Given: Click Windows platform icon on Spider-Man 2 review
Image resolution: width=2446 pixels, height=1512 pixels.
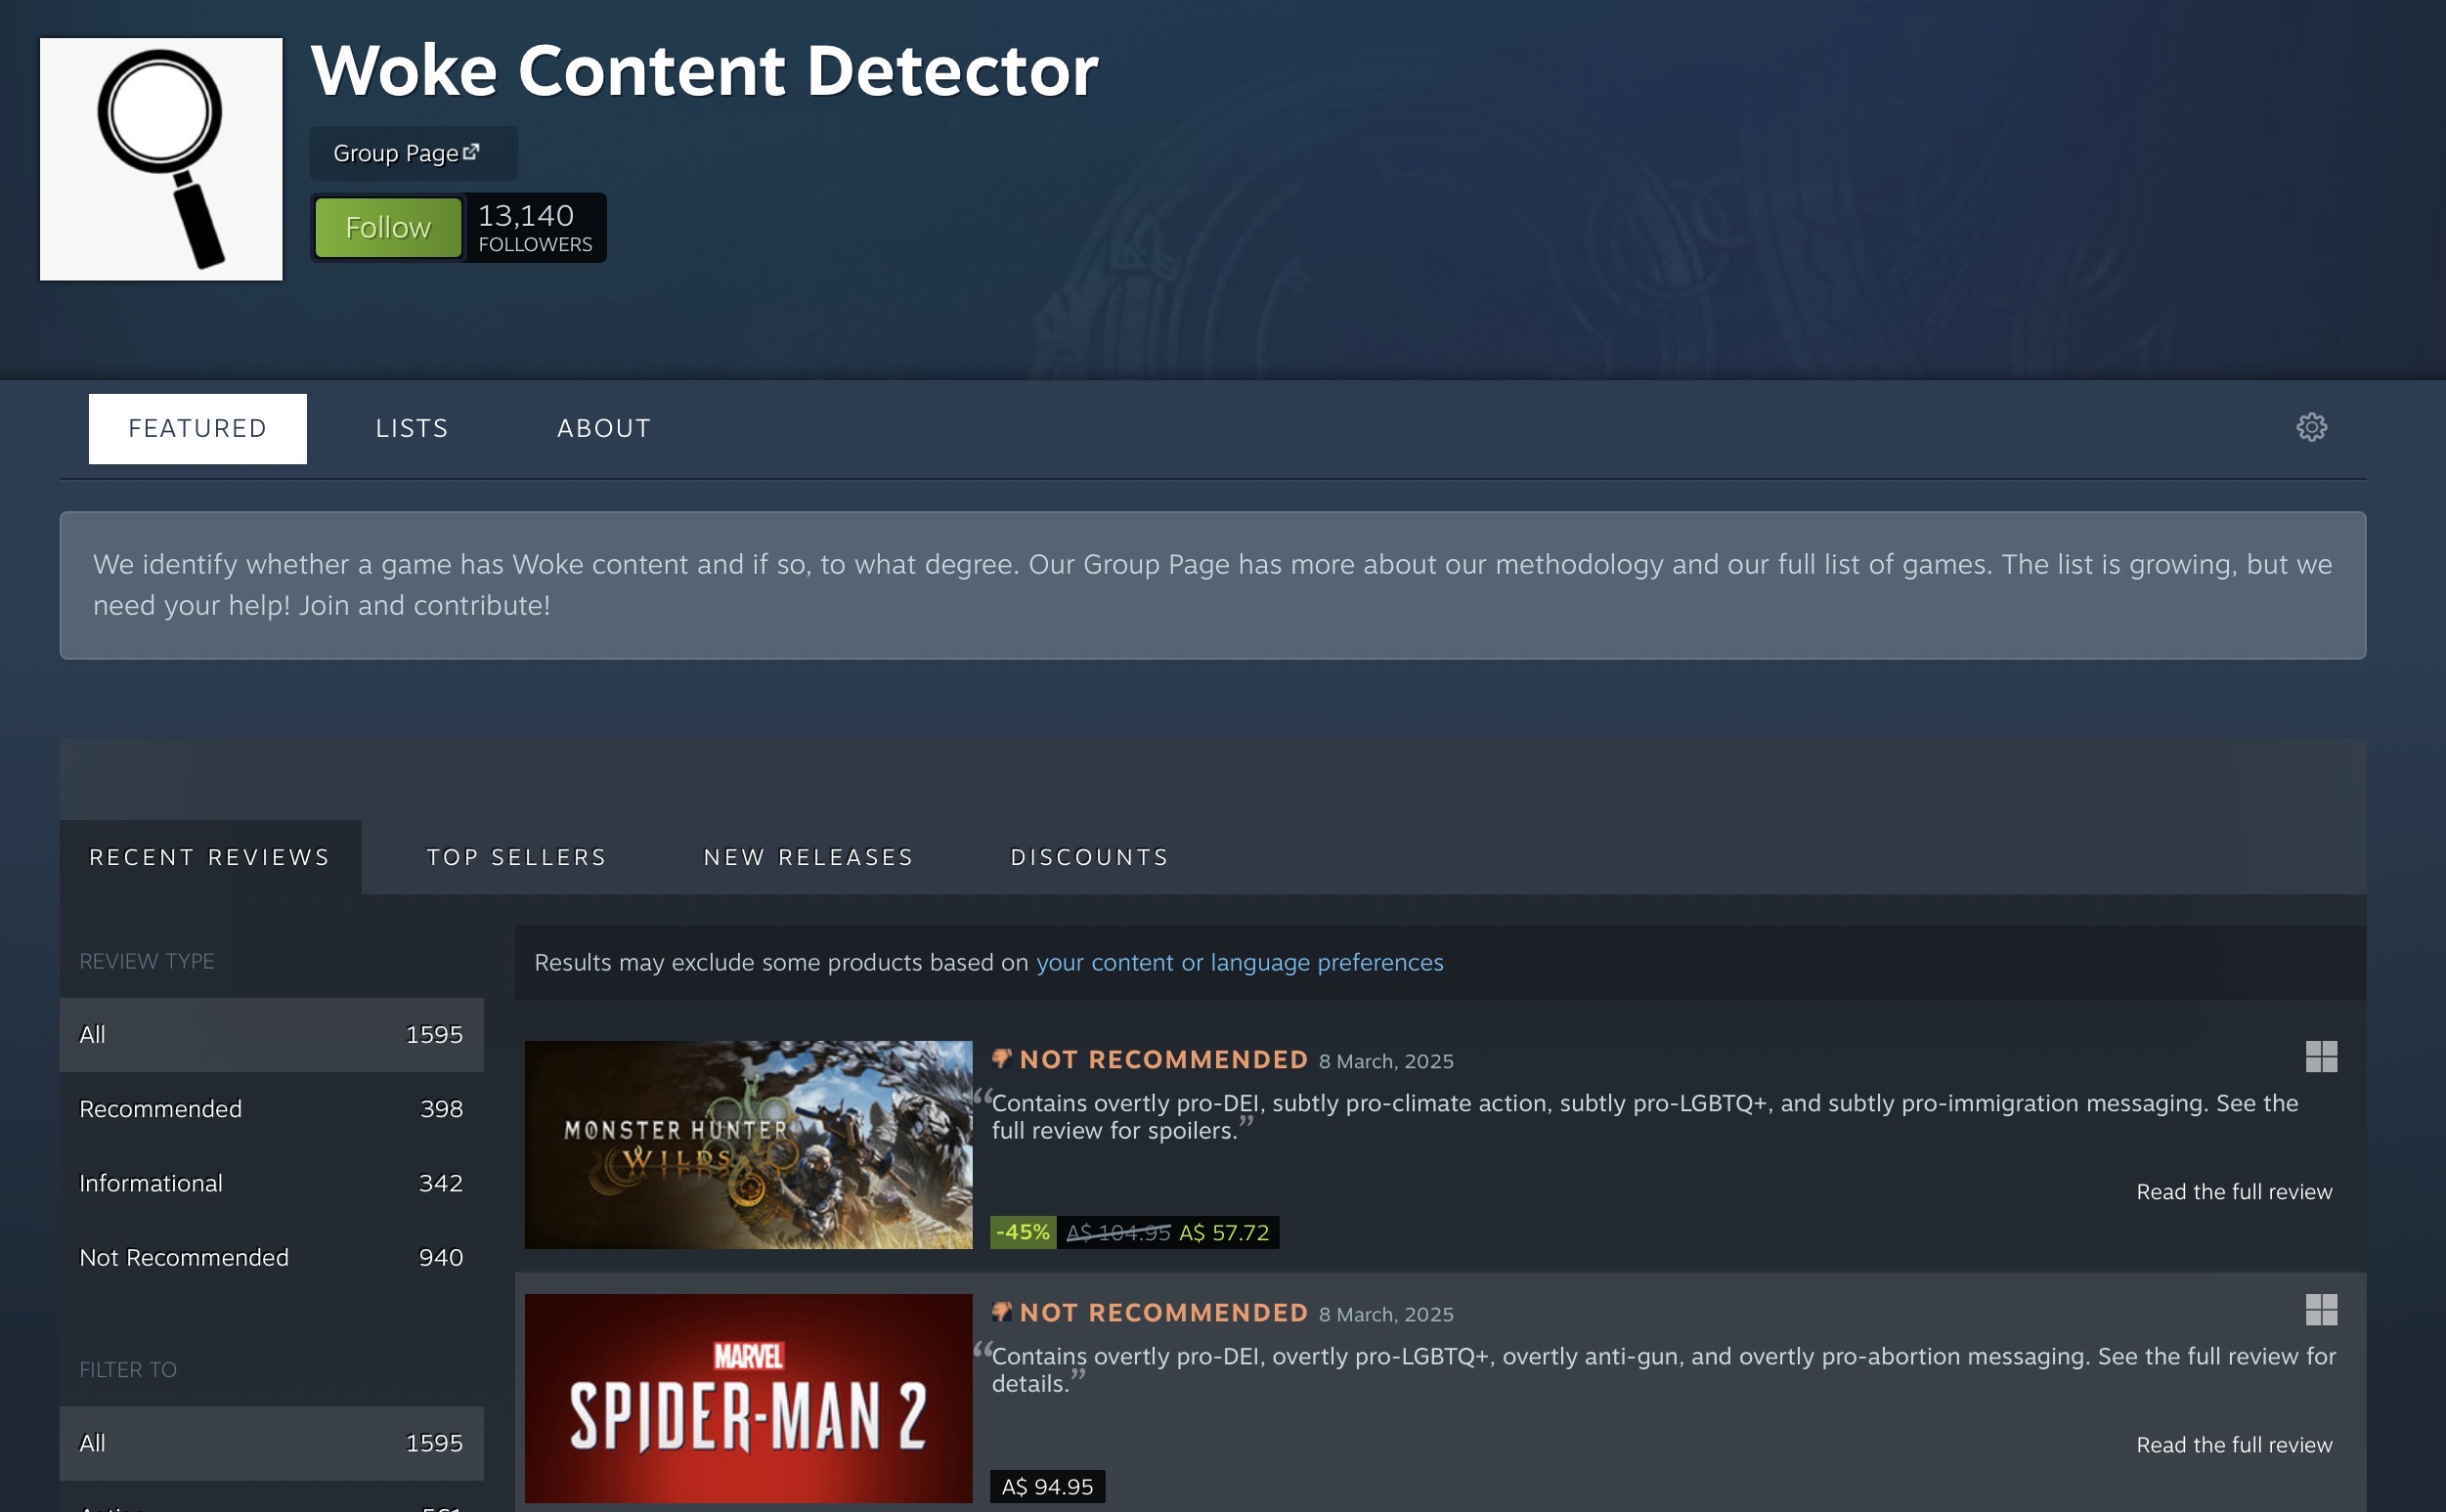Looking at the screenshot, I should (2320, 1309).
